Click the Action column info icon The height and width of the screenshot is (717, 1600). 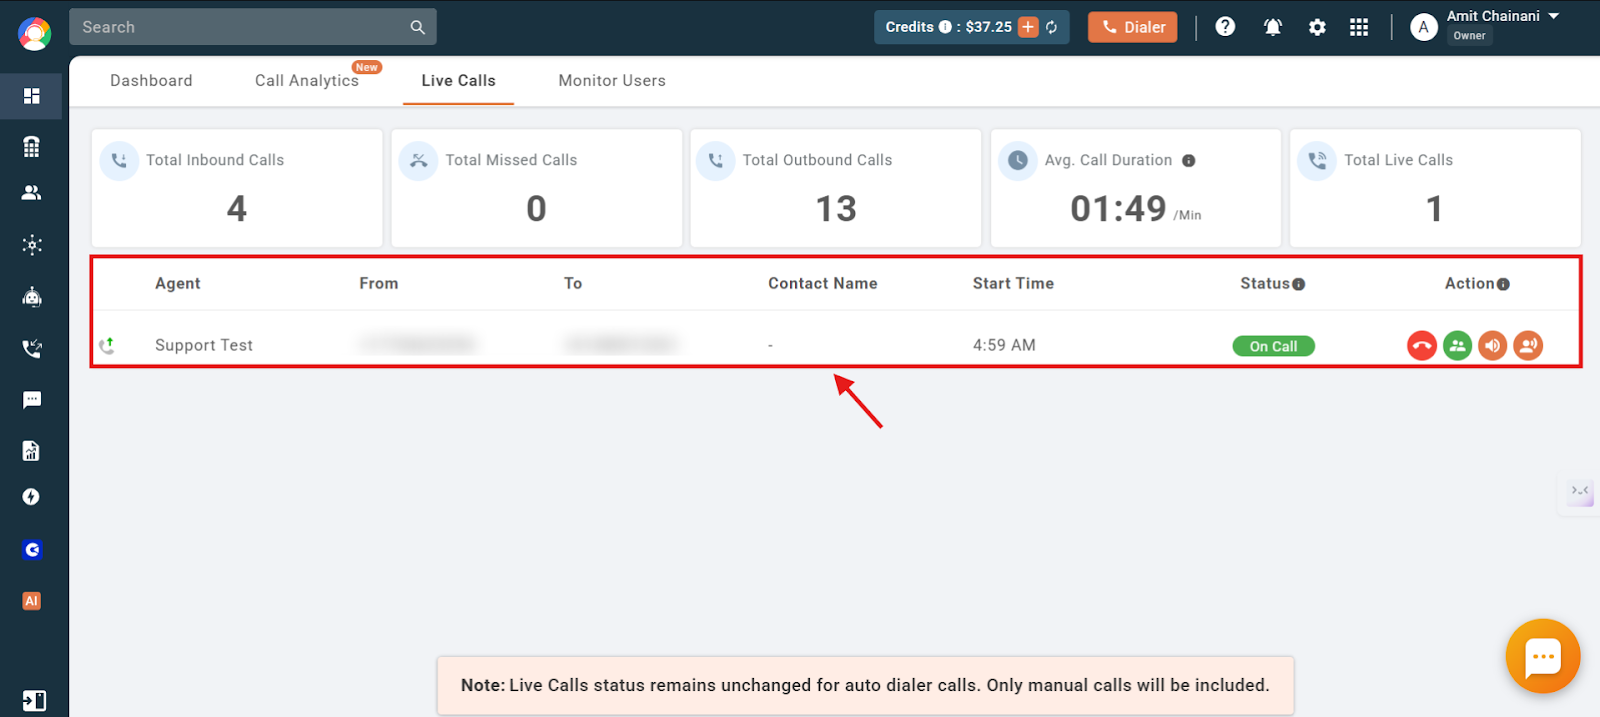[1503, 284]
